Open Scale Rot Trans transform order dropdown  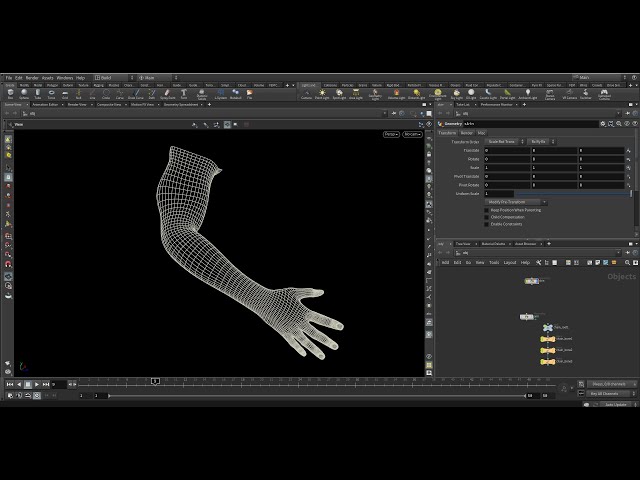pos(505,142)
